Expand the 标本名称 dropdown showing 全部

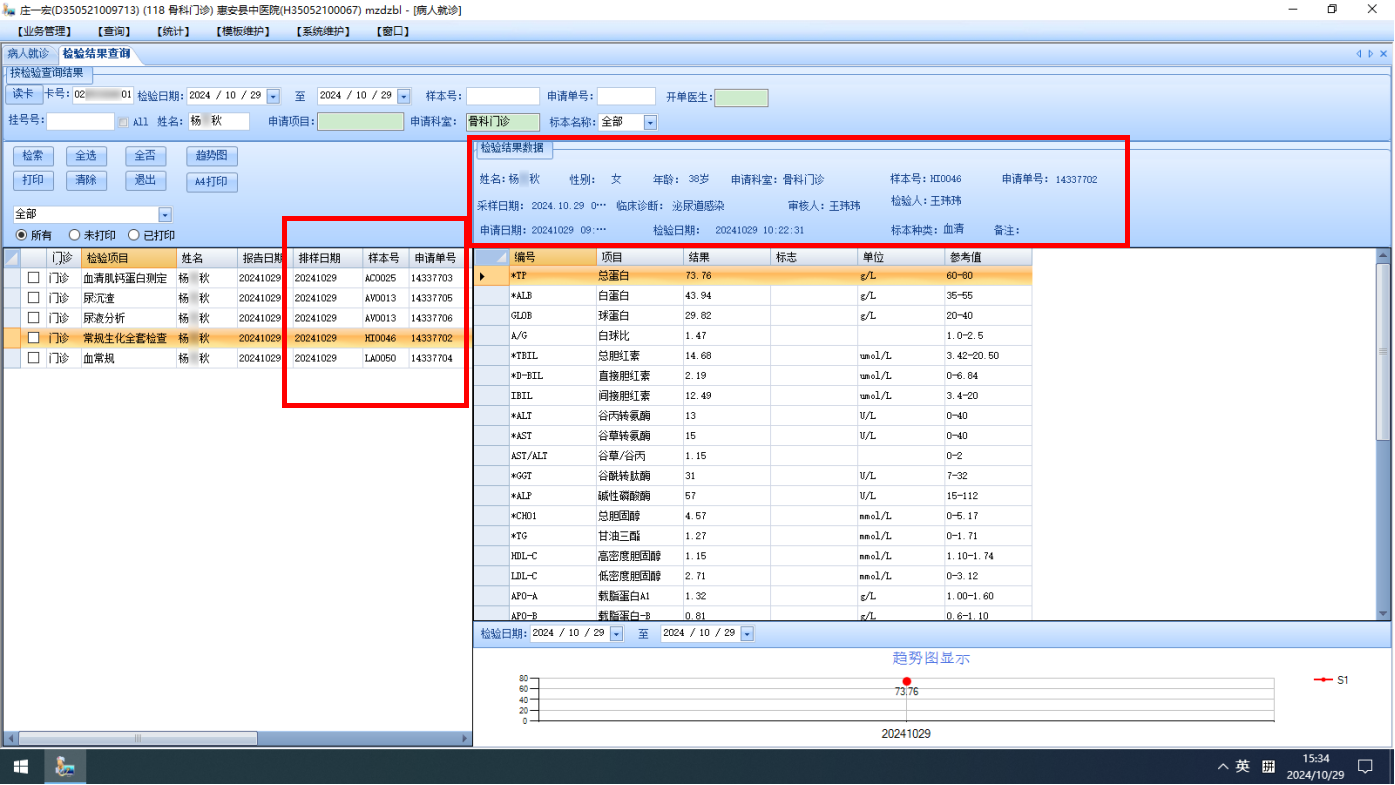pos(650,122)
